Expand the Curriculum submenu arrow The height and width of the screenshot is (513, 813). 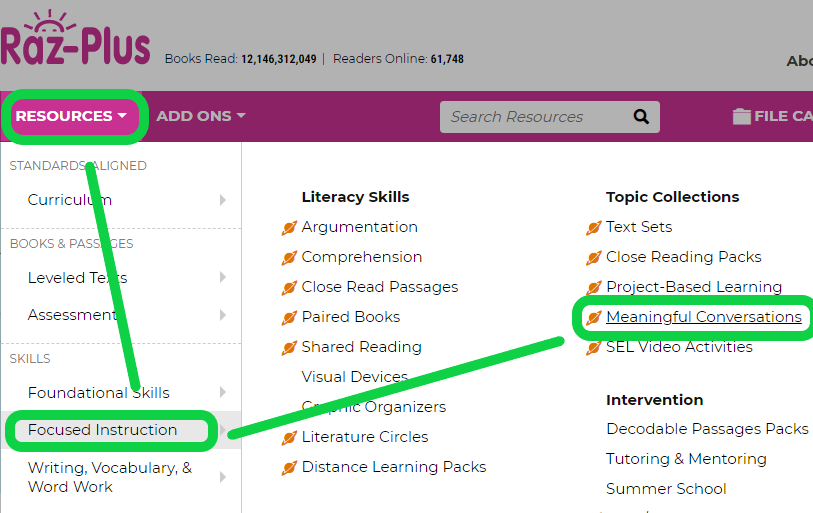click(x=223, y=200)
